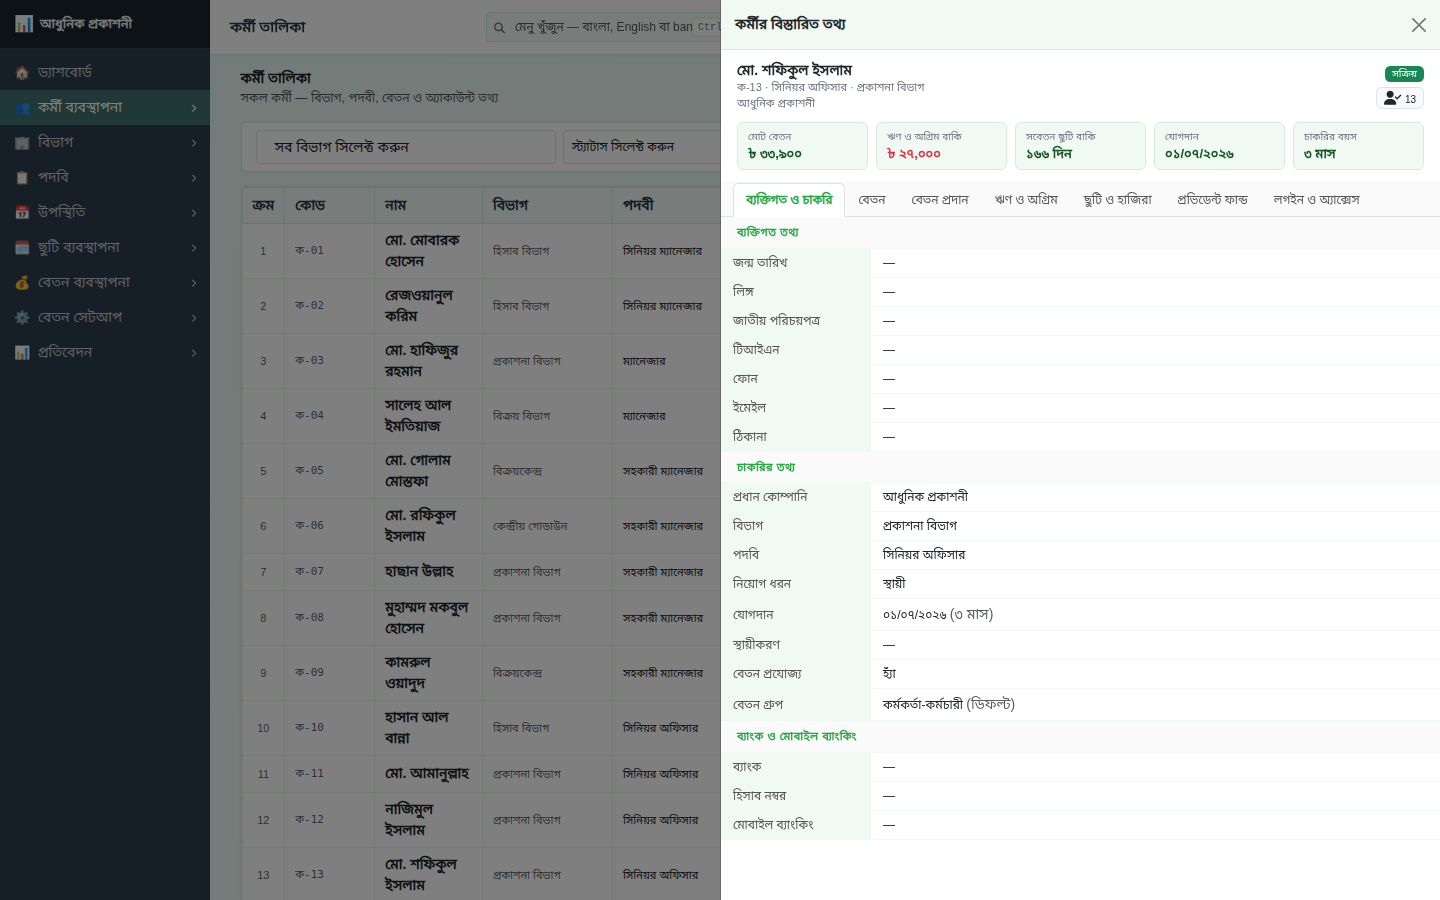Click the নাম column header
This screenshot has width=1440, height=900.
428,205
